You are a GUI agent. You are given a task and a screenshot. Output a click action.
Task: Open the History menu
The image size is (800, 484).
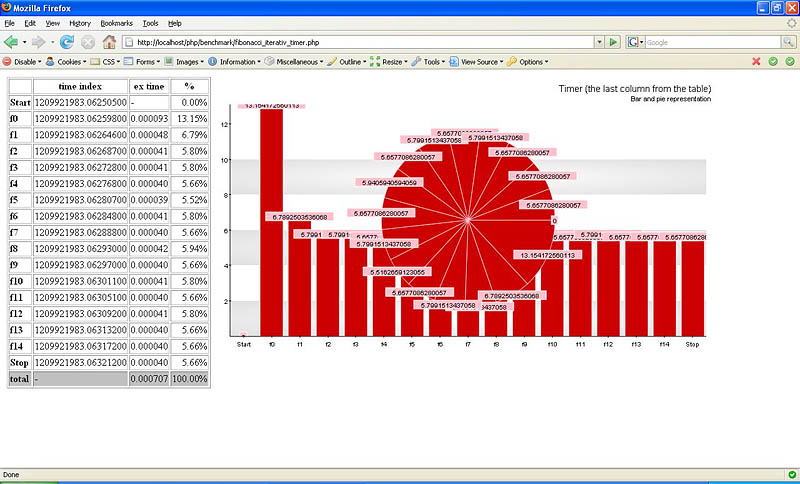click(80, 23)
